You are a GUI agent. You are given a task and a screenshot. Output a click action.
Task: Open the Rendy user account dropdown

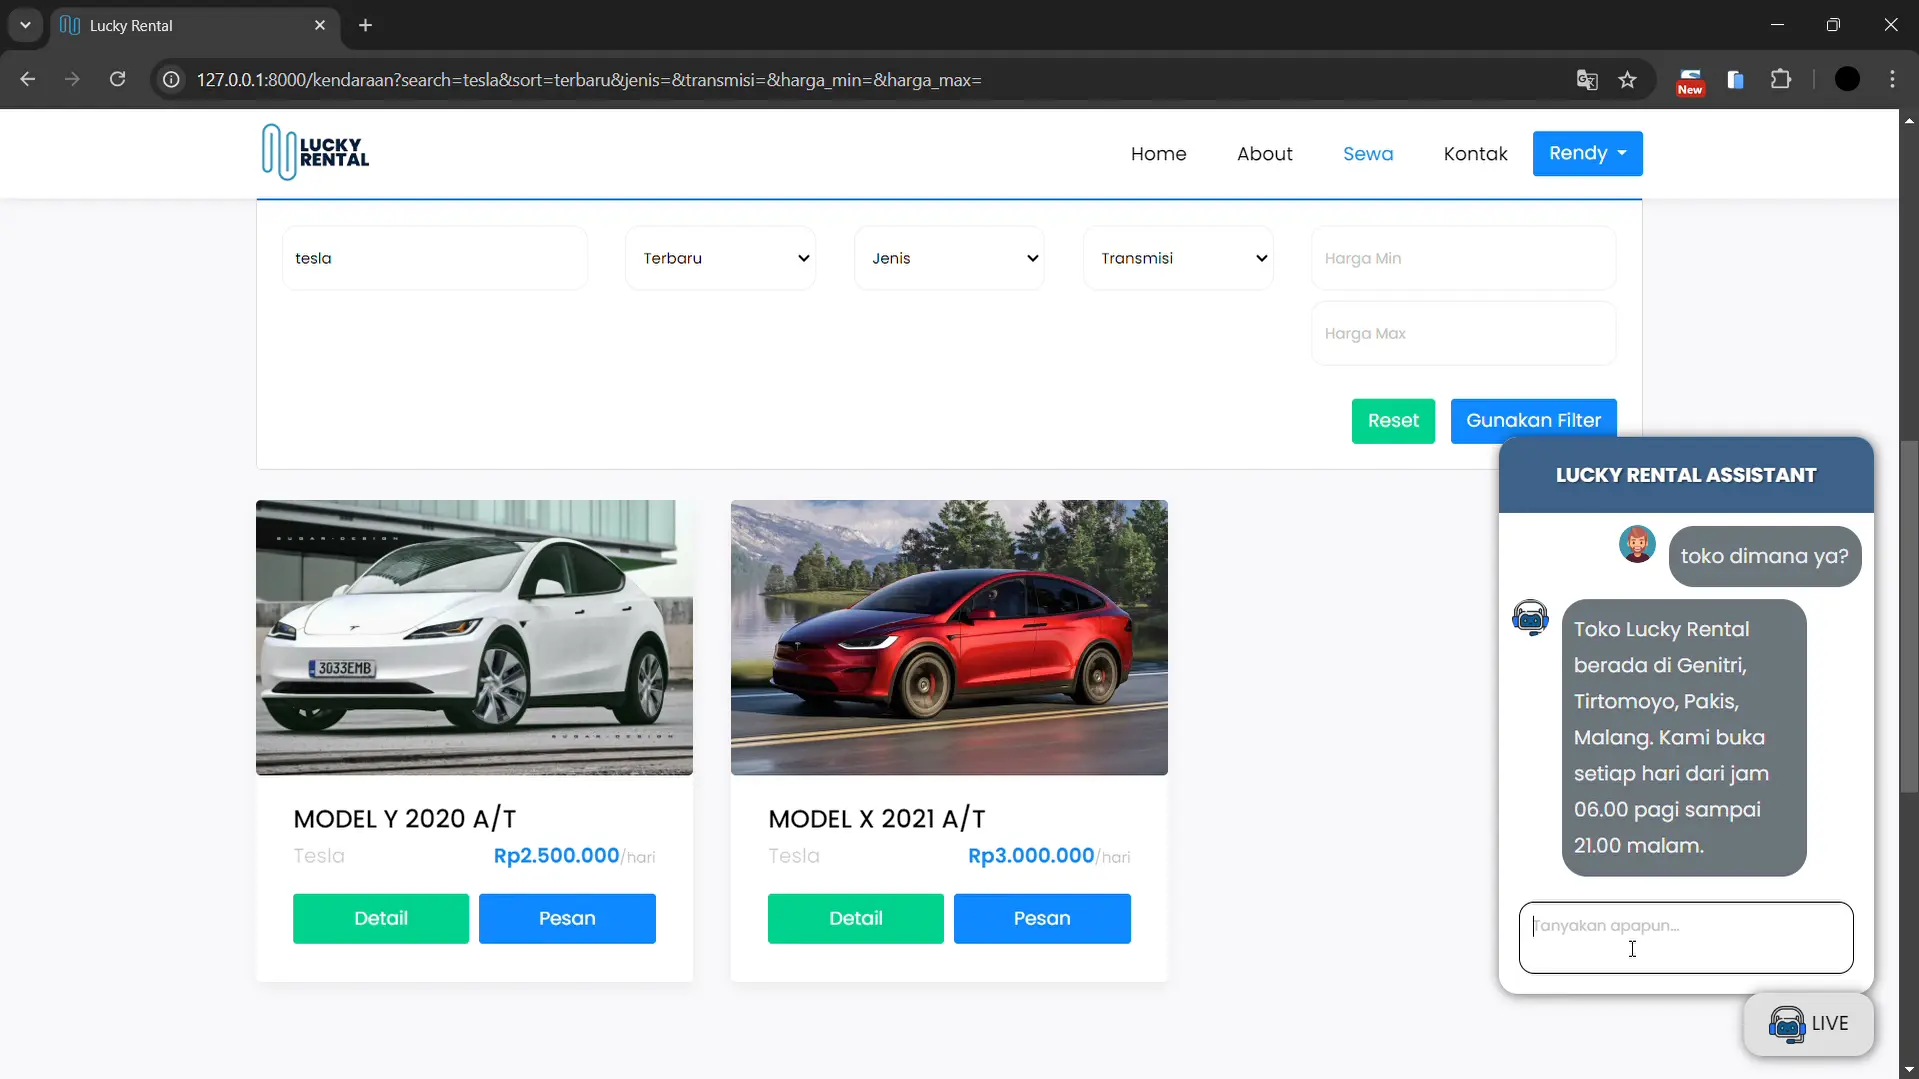click(1587, 154)
